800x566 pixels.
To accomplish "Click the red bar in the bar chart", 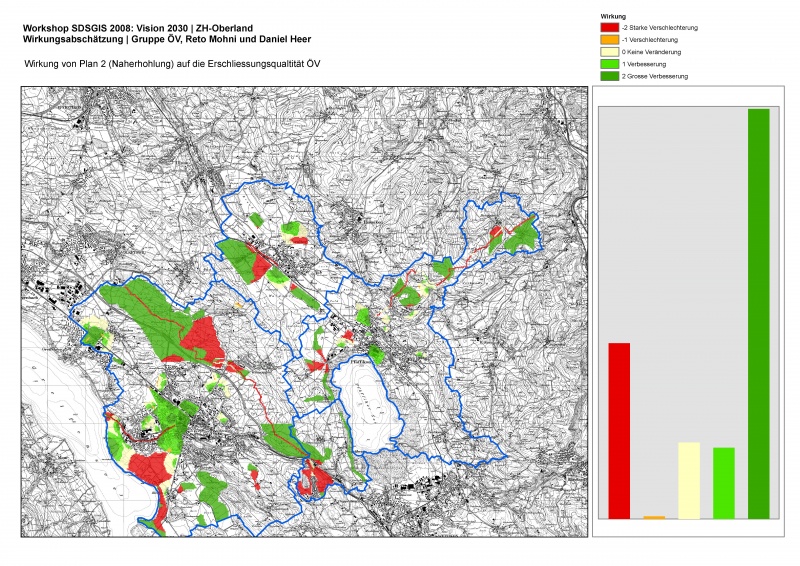I will click(619, 431).
